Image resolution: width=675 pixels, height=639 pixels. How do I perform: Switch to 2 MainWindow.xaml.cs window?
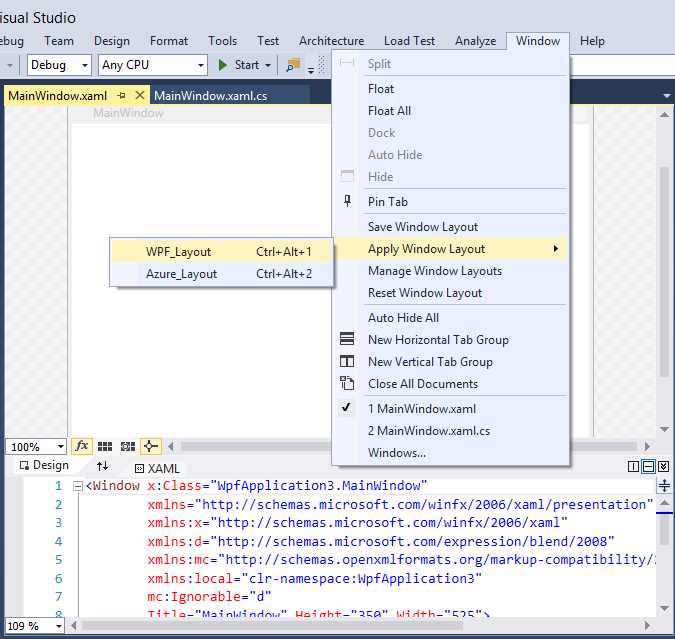(451, 431)
